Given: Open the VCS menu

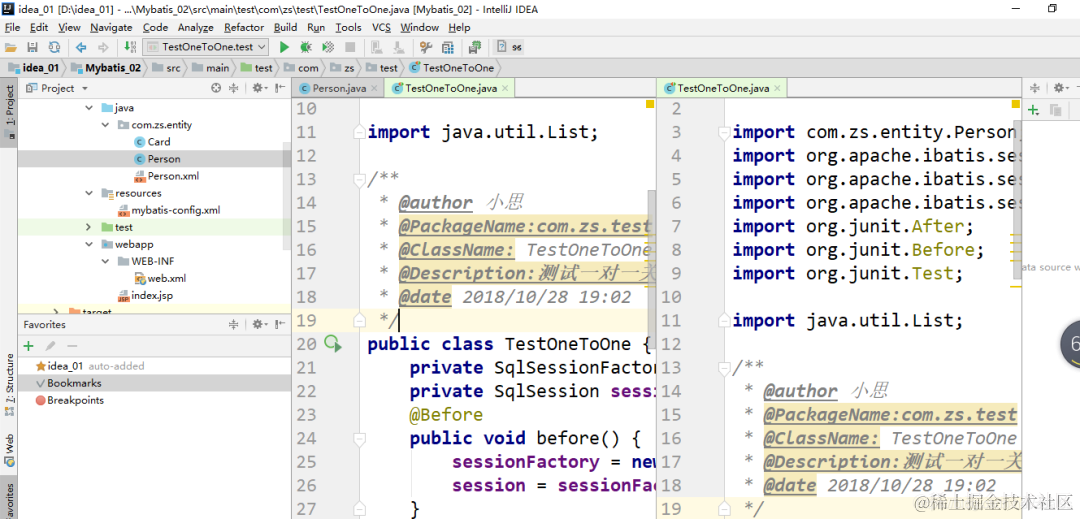Looking at the screenshot, I should [x=382, y=28].
